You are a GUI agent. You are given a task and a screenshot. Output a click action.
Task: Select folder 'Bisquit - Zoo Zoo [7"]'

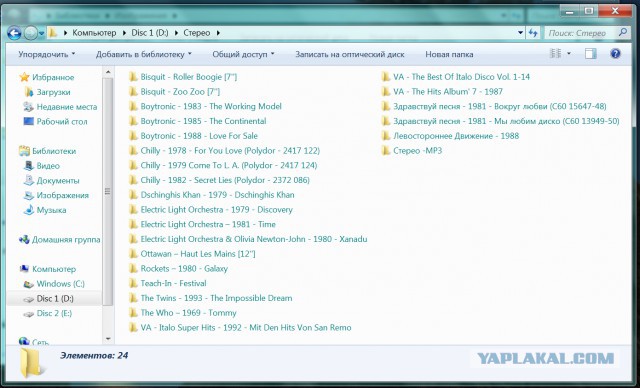(174, 91)
